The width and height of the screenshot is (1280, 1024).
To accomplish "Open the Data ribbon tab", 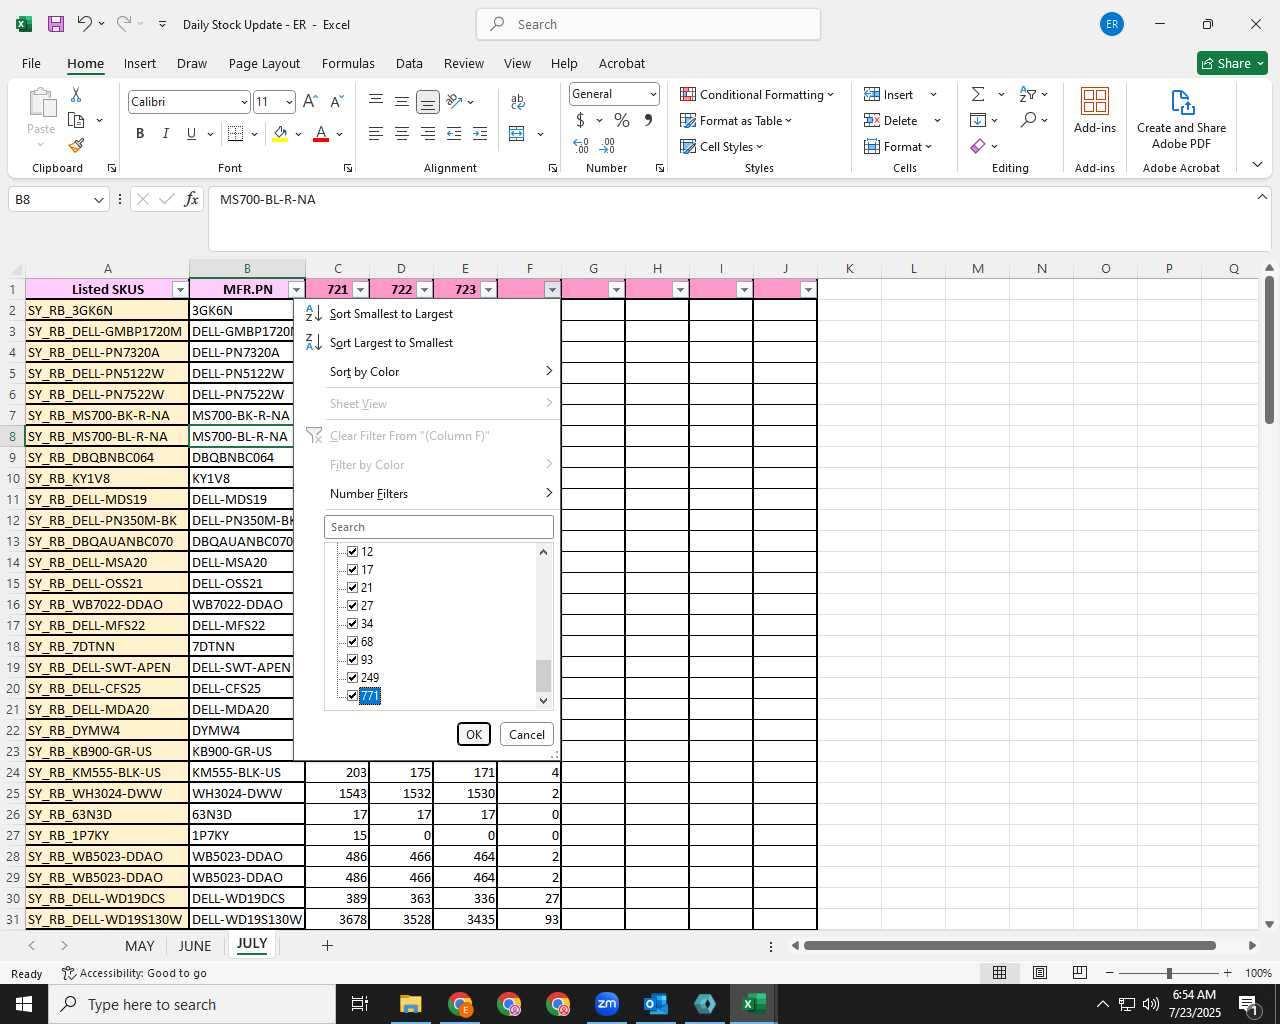I will click(x=409, y=63).
